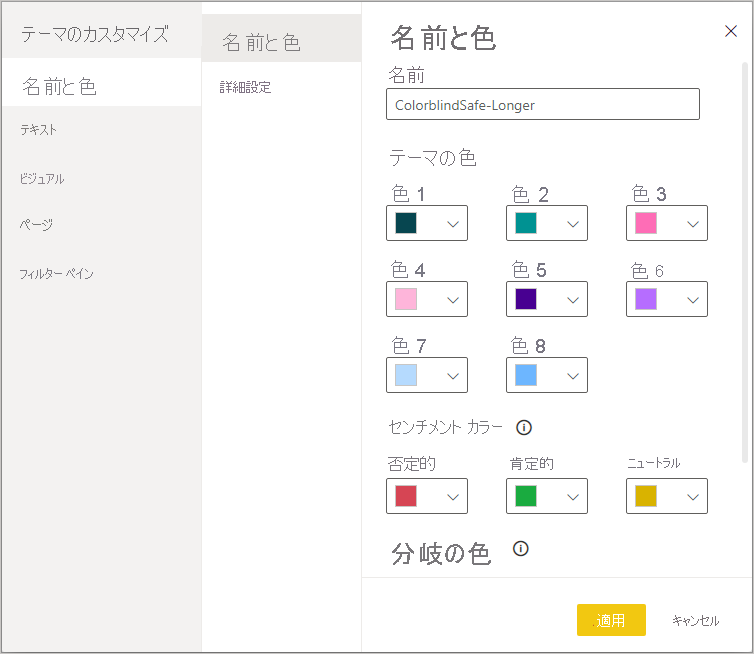This screenshot has height=654, width=754.
Task: Click the info icon next to 分岐の色
Action: tap(520, 548)
